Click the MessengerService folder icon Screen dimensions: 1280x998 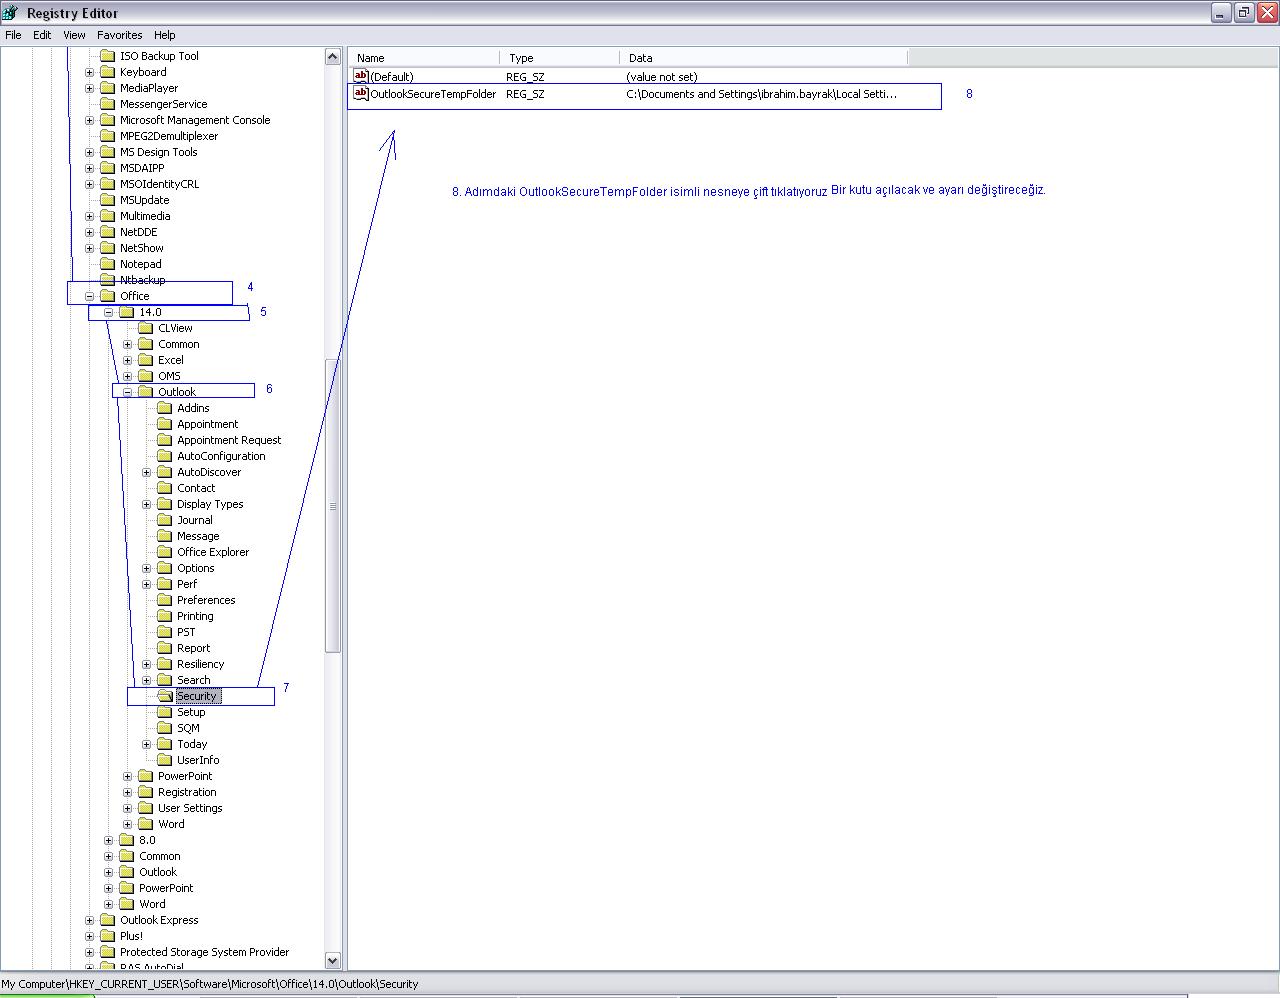coord(108,104)
